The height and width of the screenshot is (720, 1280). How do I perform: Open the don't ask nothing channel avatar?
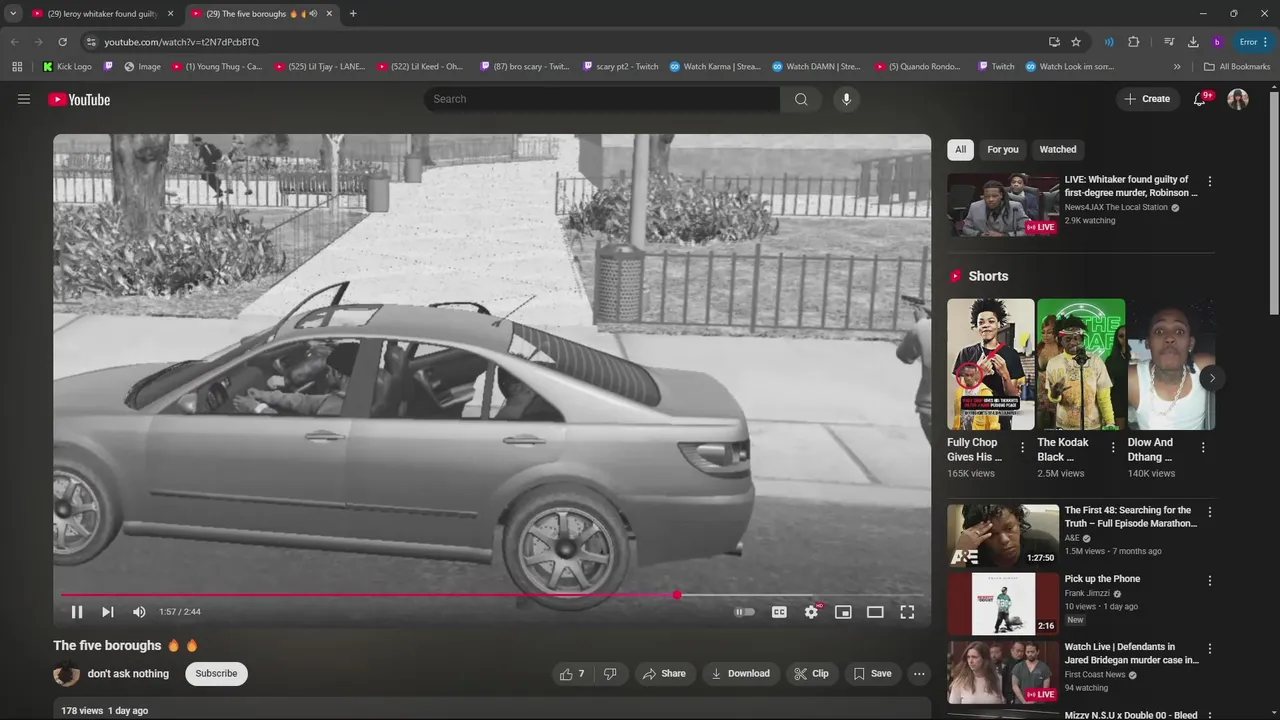tap(66, 674)
